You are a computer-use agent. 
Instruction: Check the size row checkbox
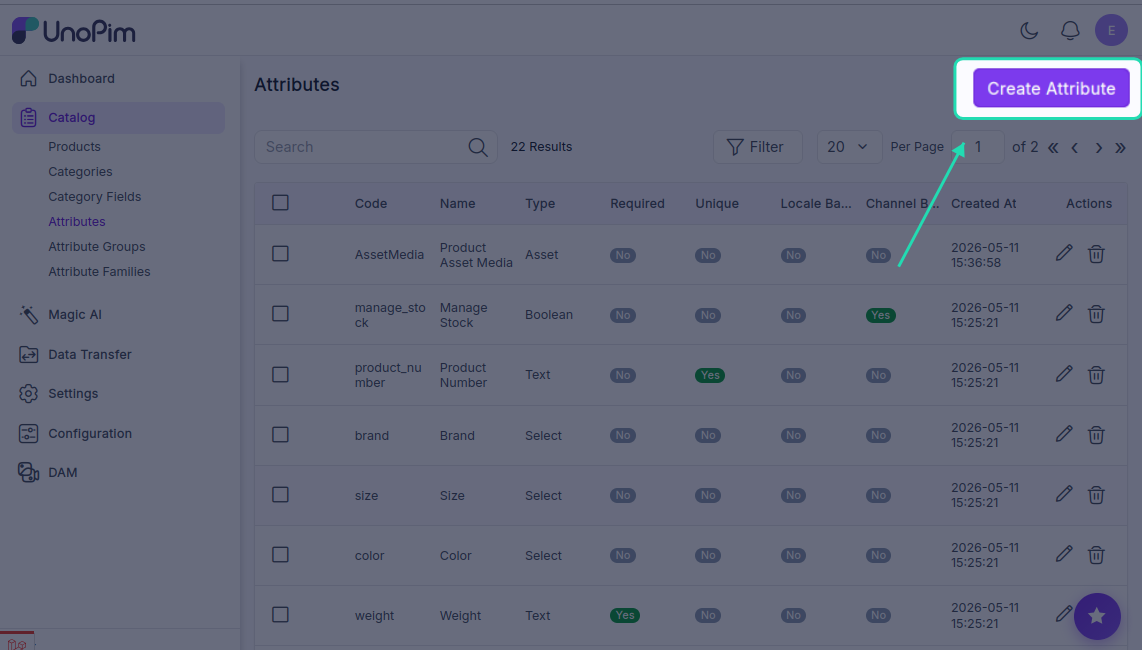coord(280,495)
